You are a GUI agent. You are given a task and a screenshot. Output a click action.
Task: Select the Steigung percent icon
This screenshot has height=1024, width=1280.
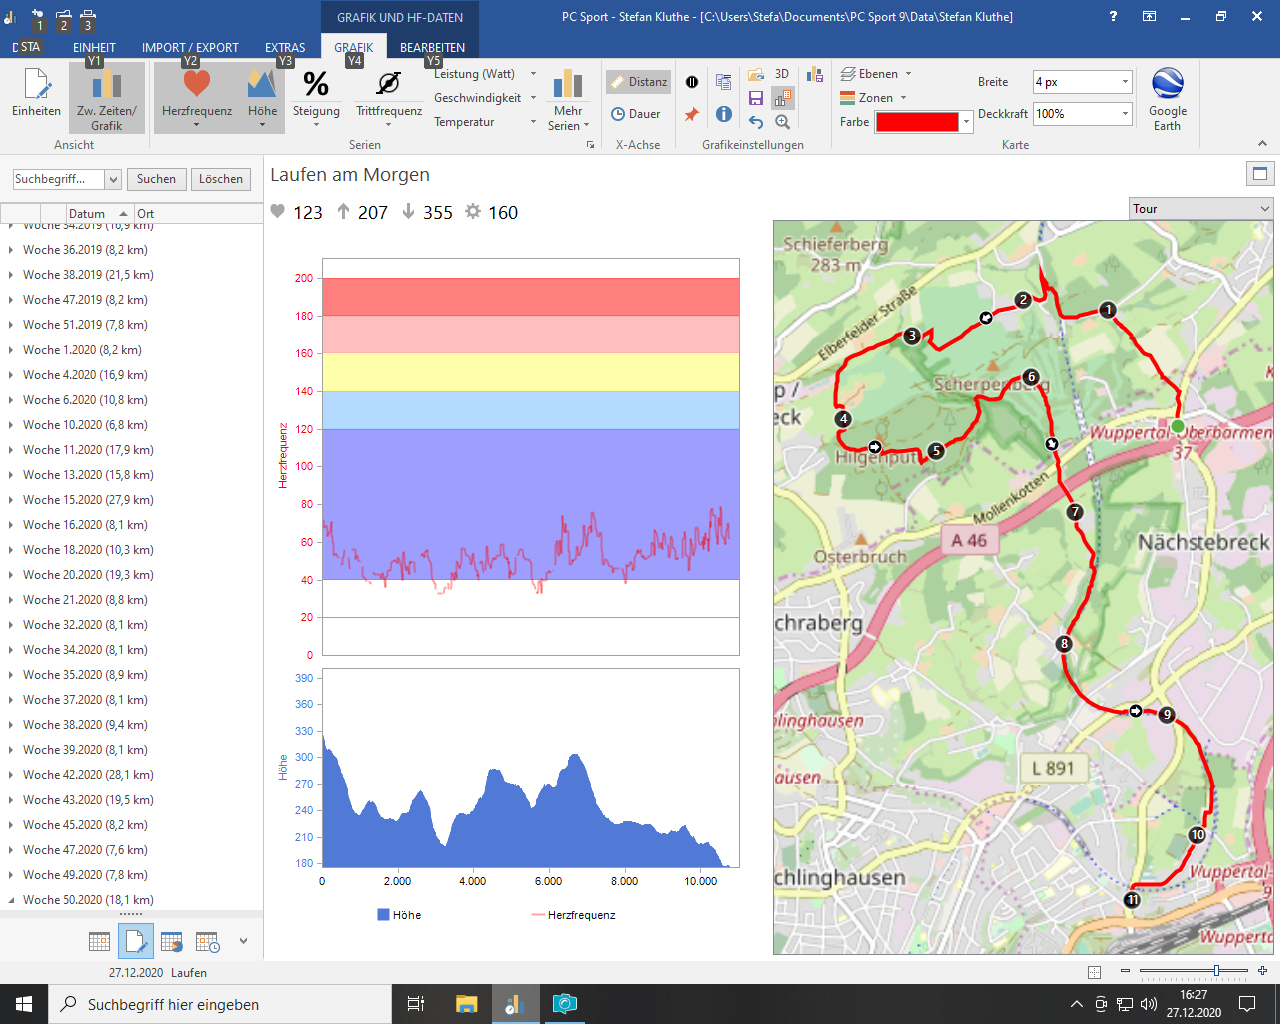316,84
